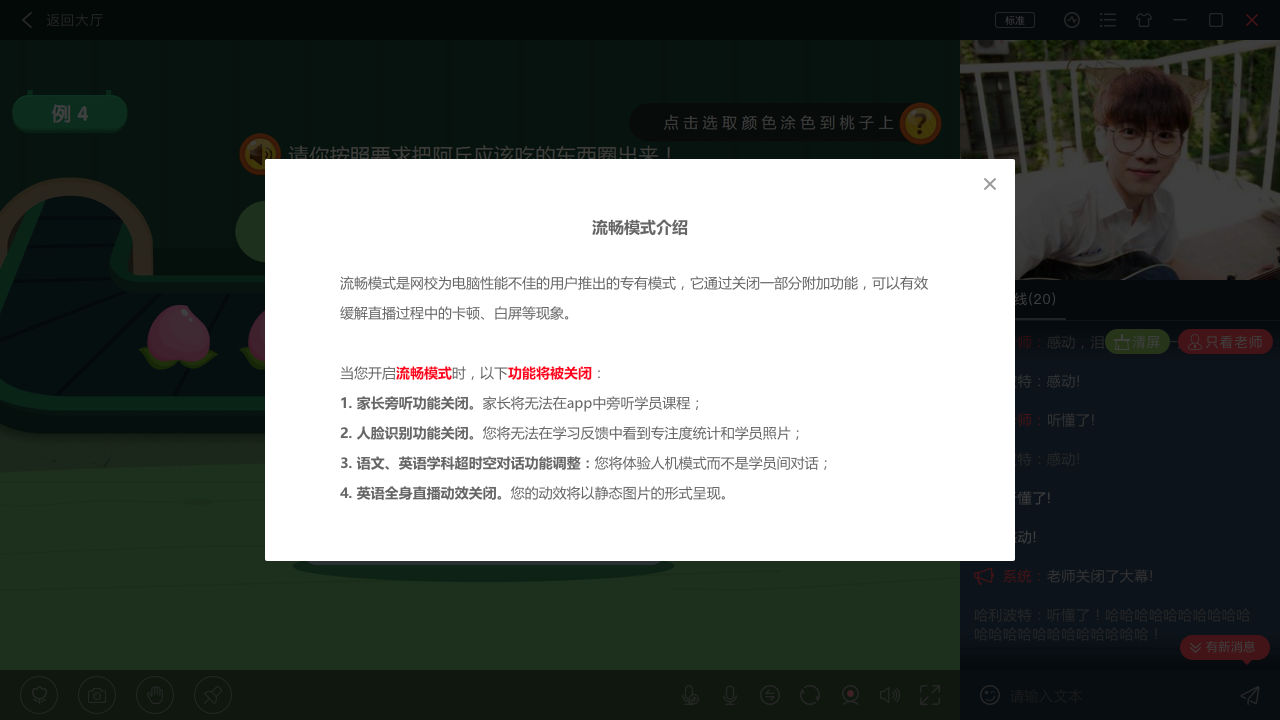The width and height of the screenshot is (1280, 720).
Task: Send a like with the heart icon
Action: tap(39, 695)
